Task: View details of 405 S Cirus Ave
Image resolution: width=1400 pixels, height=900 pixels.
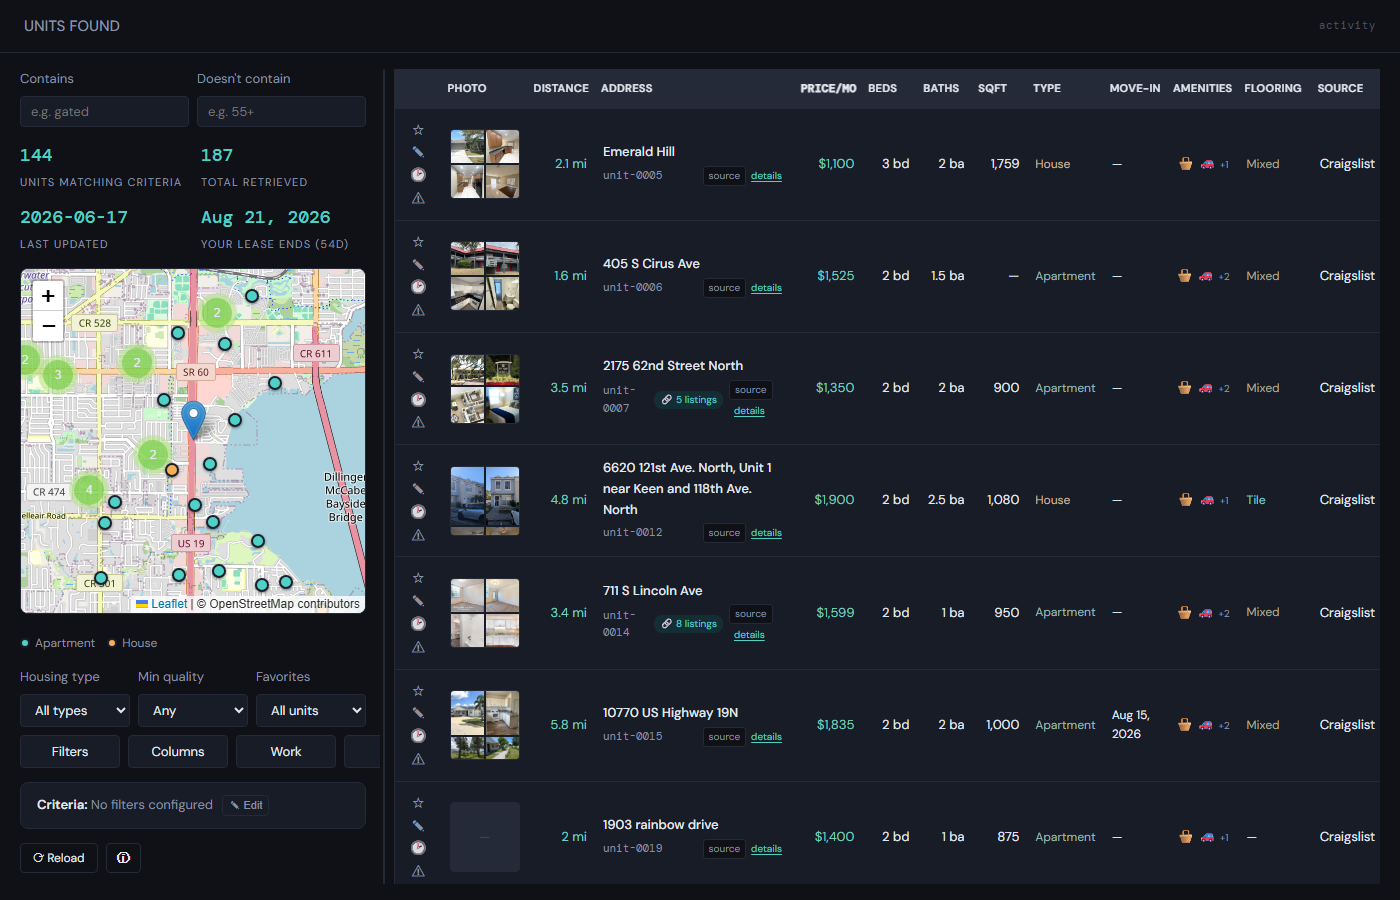Action: [x=766, y=288]
